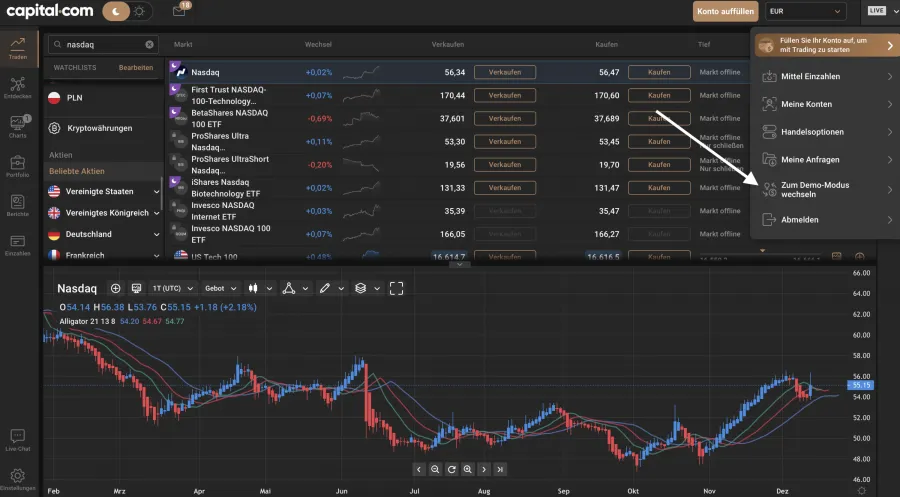Click the account funding banner
900x497 pixels.
pos(827,45)
